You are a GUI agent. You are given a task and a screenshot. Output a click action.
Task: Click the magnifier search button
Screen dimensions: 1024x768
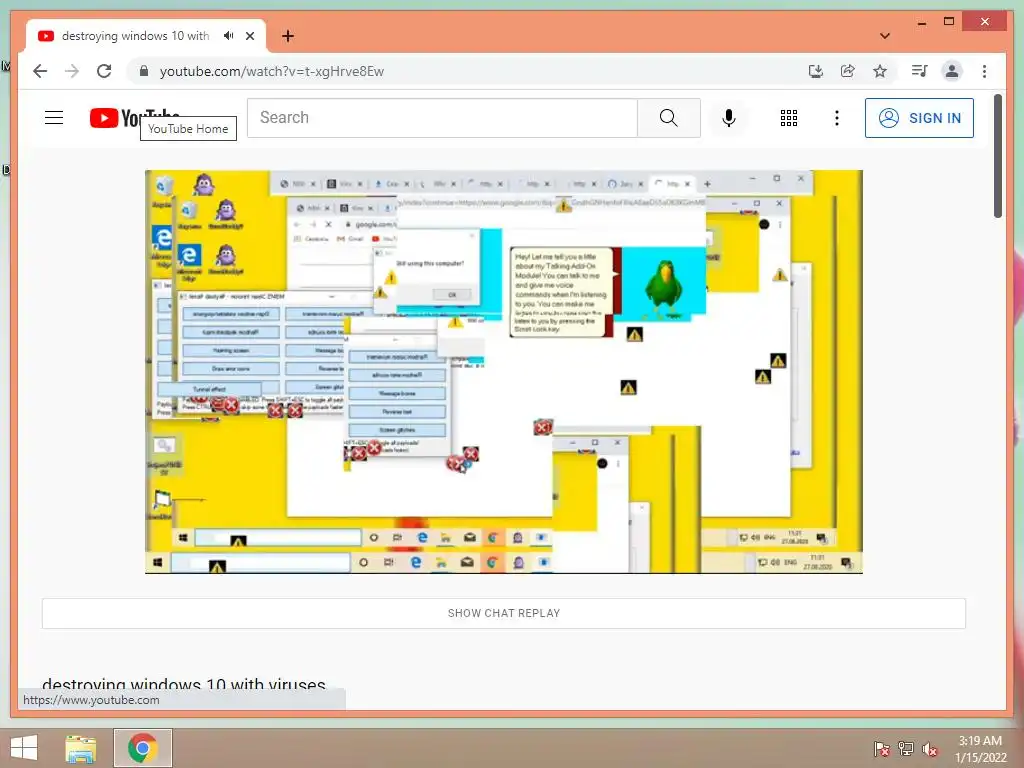tap(669, 118)
